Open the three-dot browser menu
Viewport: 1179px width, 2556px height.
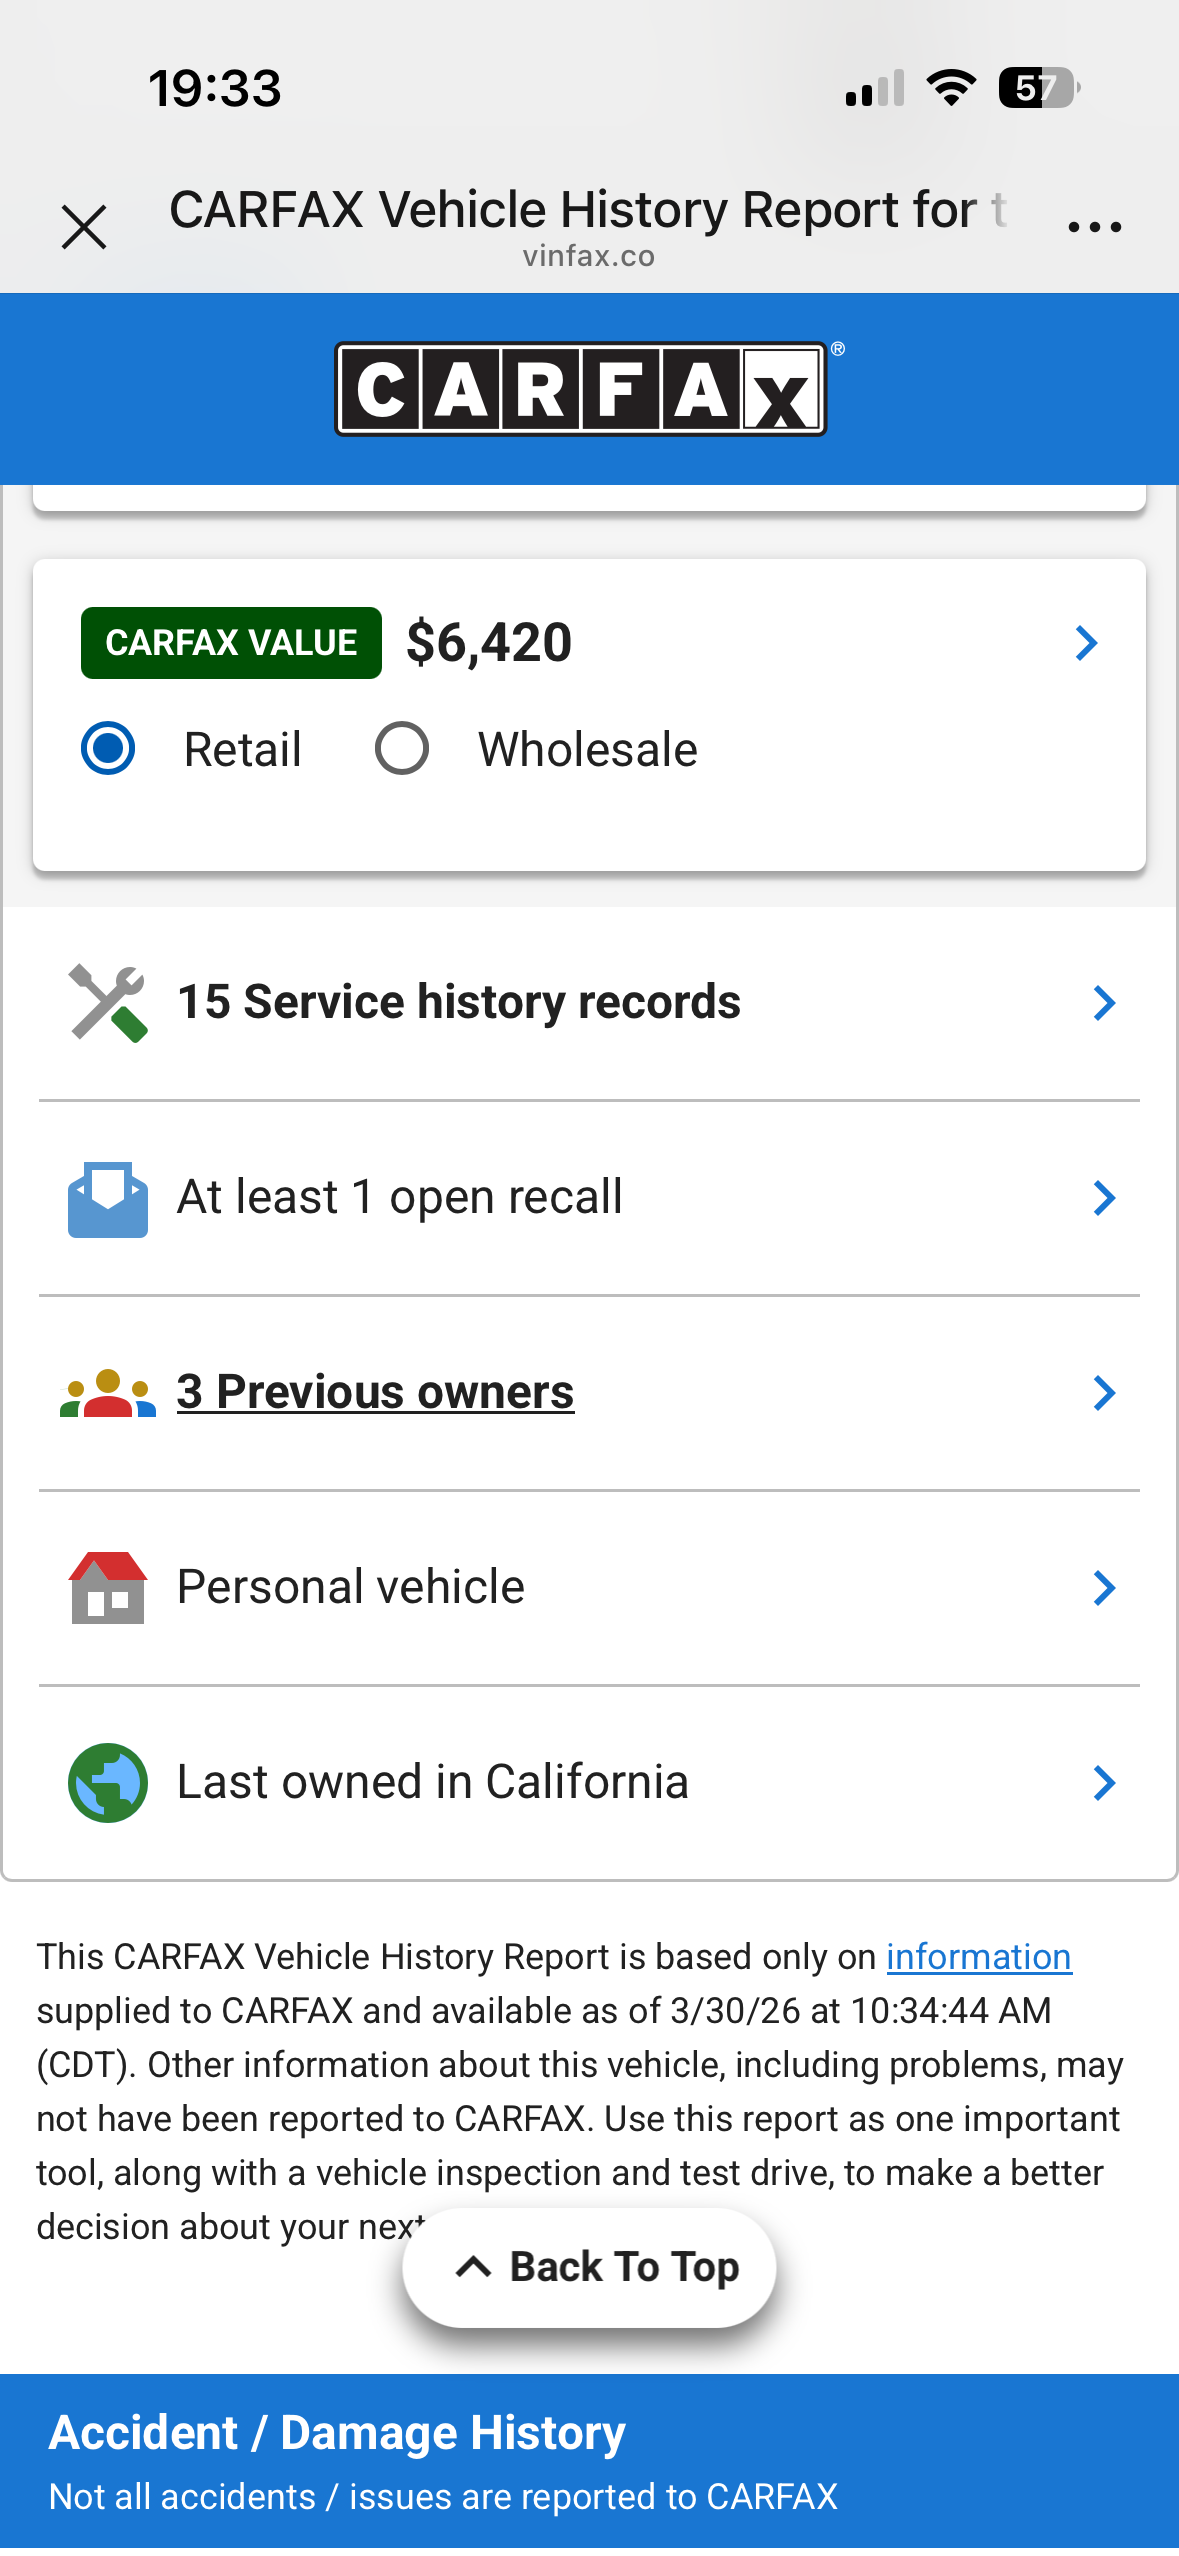tap(1094, 227)
